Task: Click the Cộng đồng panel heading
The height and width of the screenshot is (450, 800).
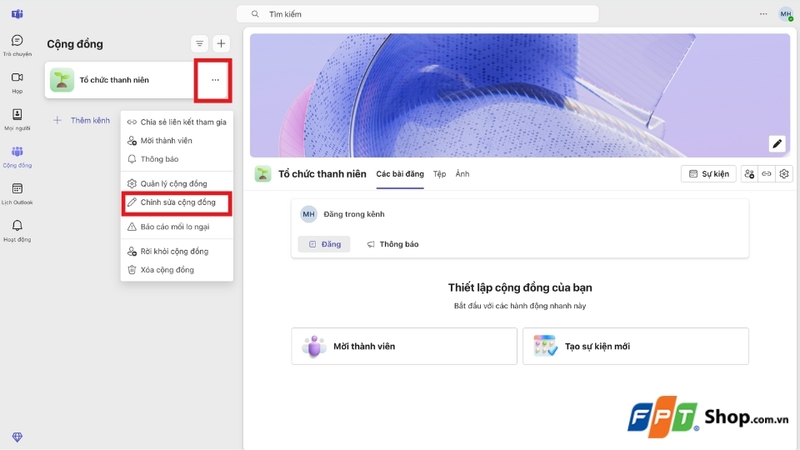Action: tap(75, 44)
